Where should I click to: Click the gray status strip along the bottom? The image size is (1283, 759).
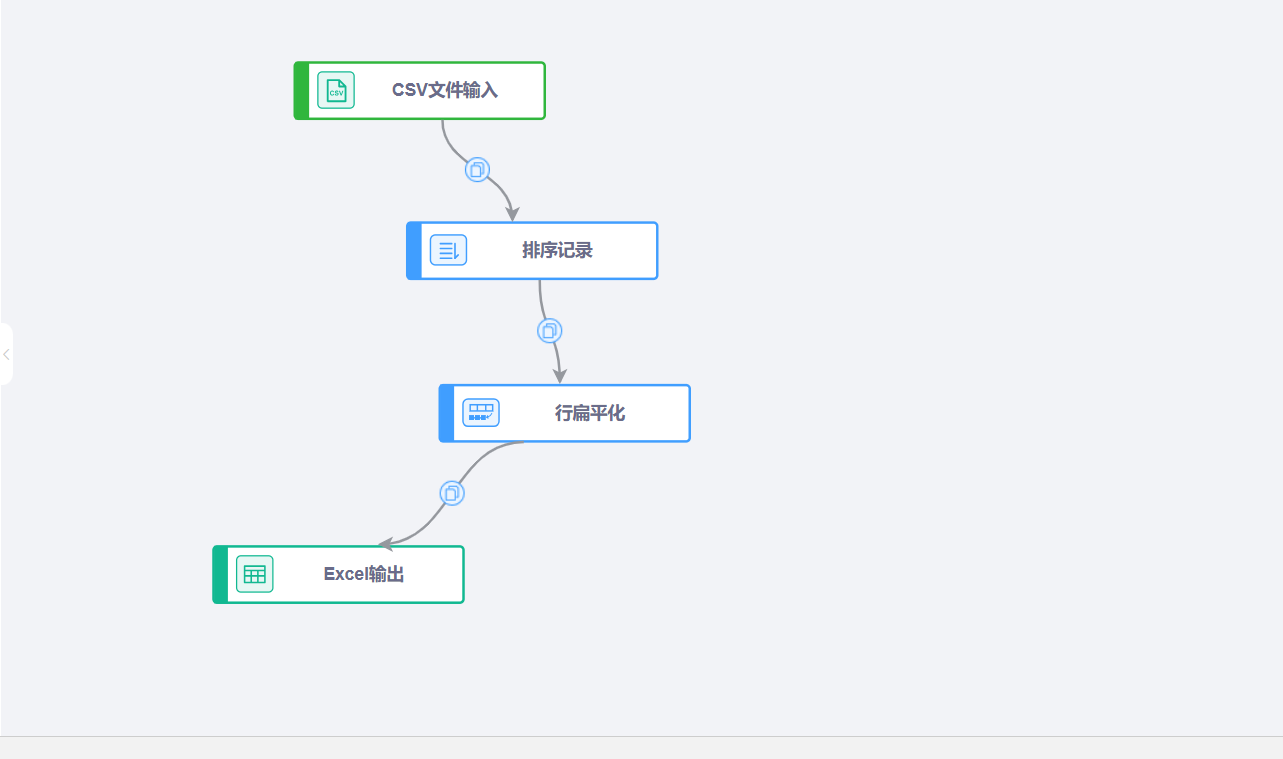coord(640,748)
